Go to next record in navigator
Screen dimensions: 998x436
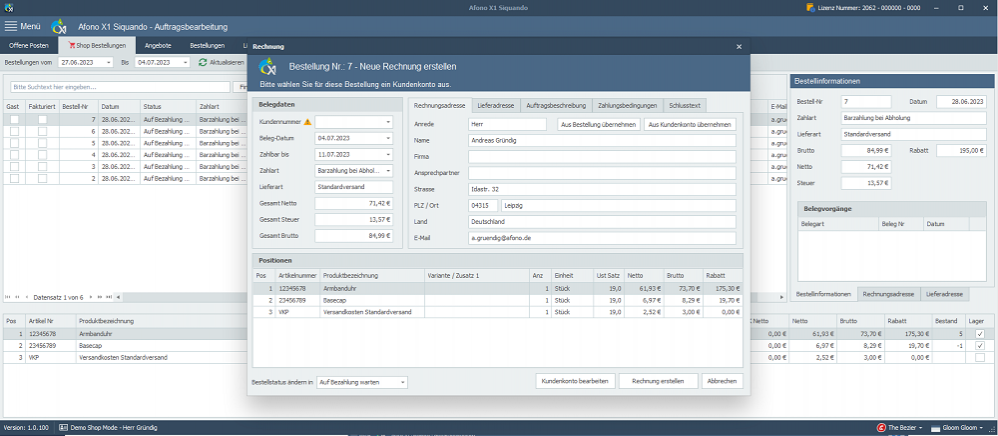point(91,297)
